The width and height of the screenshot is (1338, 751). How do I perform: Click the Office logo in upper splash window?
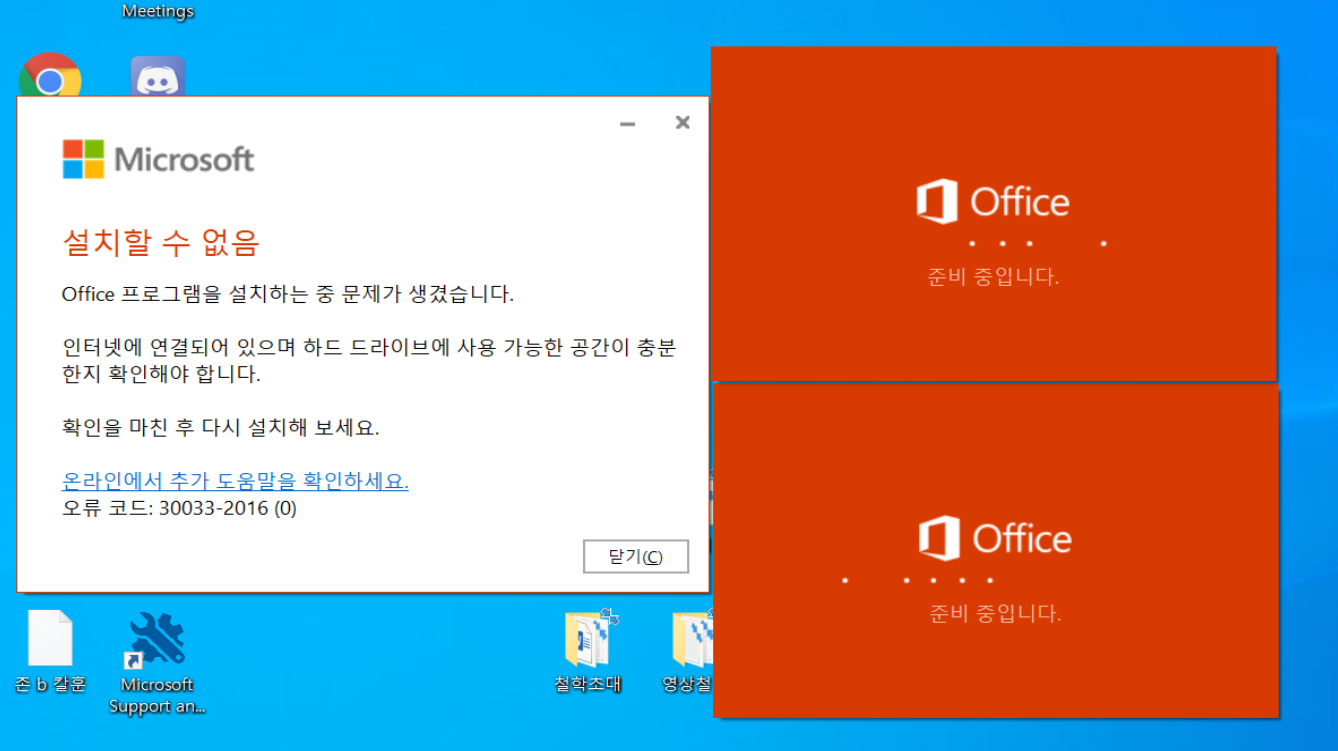click(x=993, y=202)
